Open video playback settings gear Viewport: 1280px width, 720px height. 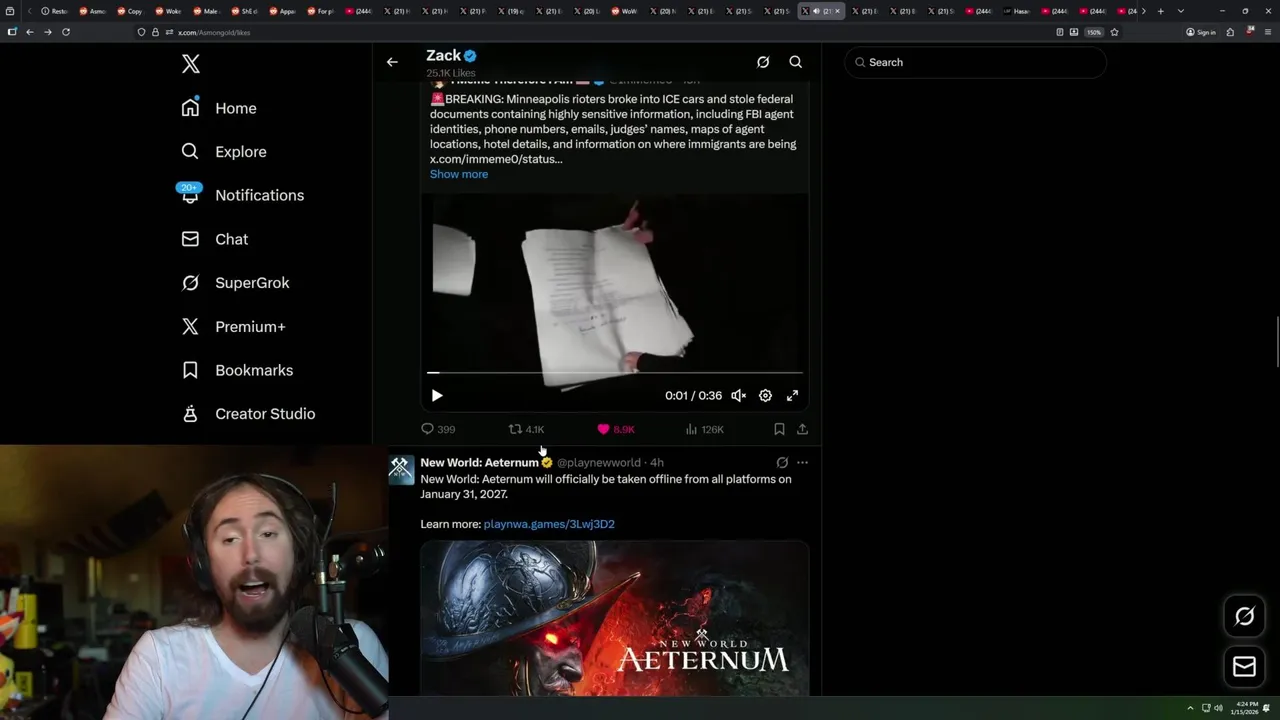765,396
